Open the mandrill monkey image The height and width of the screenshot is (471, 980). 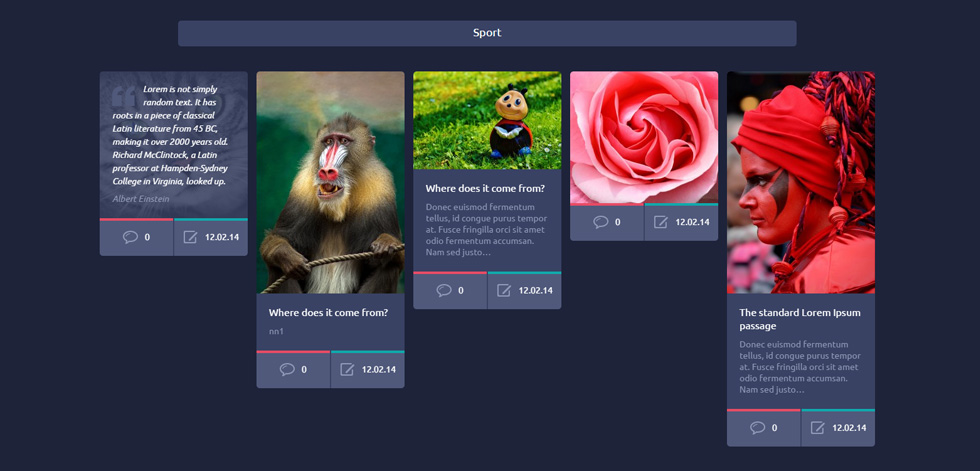pos(331,182)
